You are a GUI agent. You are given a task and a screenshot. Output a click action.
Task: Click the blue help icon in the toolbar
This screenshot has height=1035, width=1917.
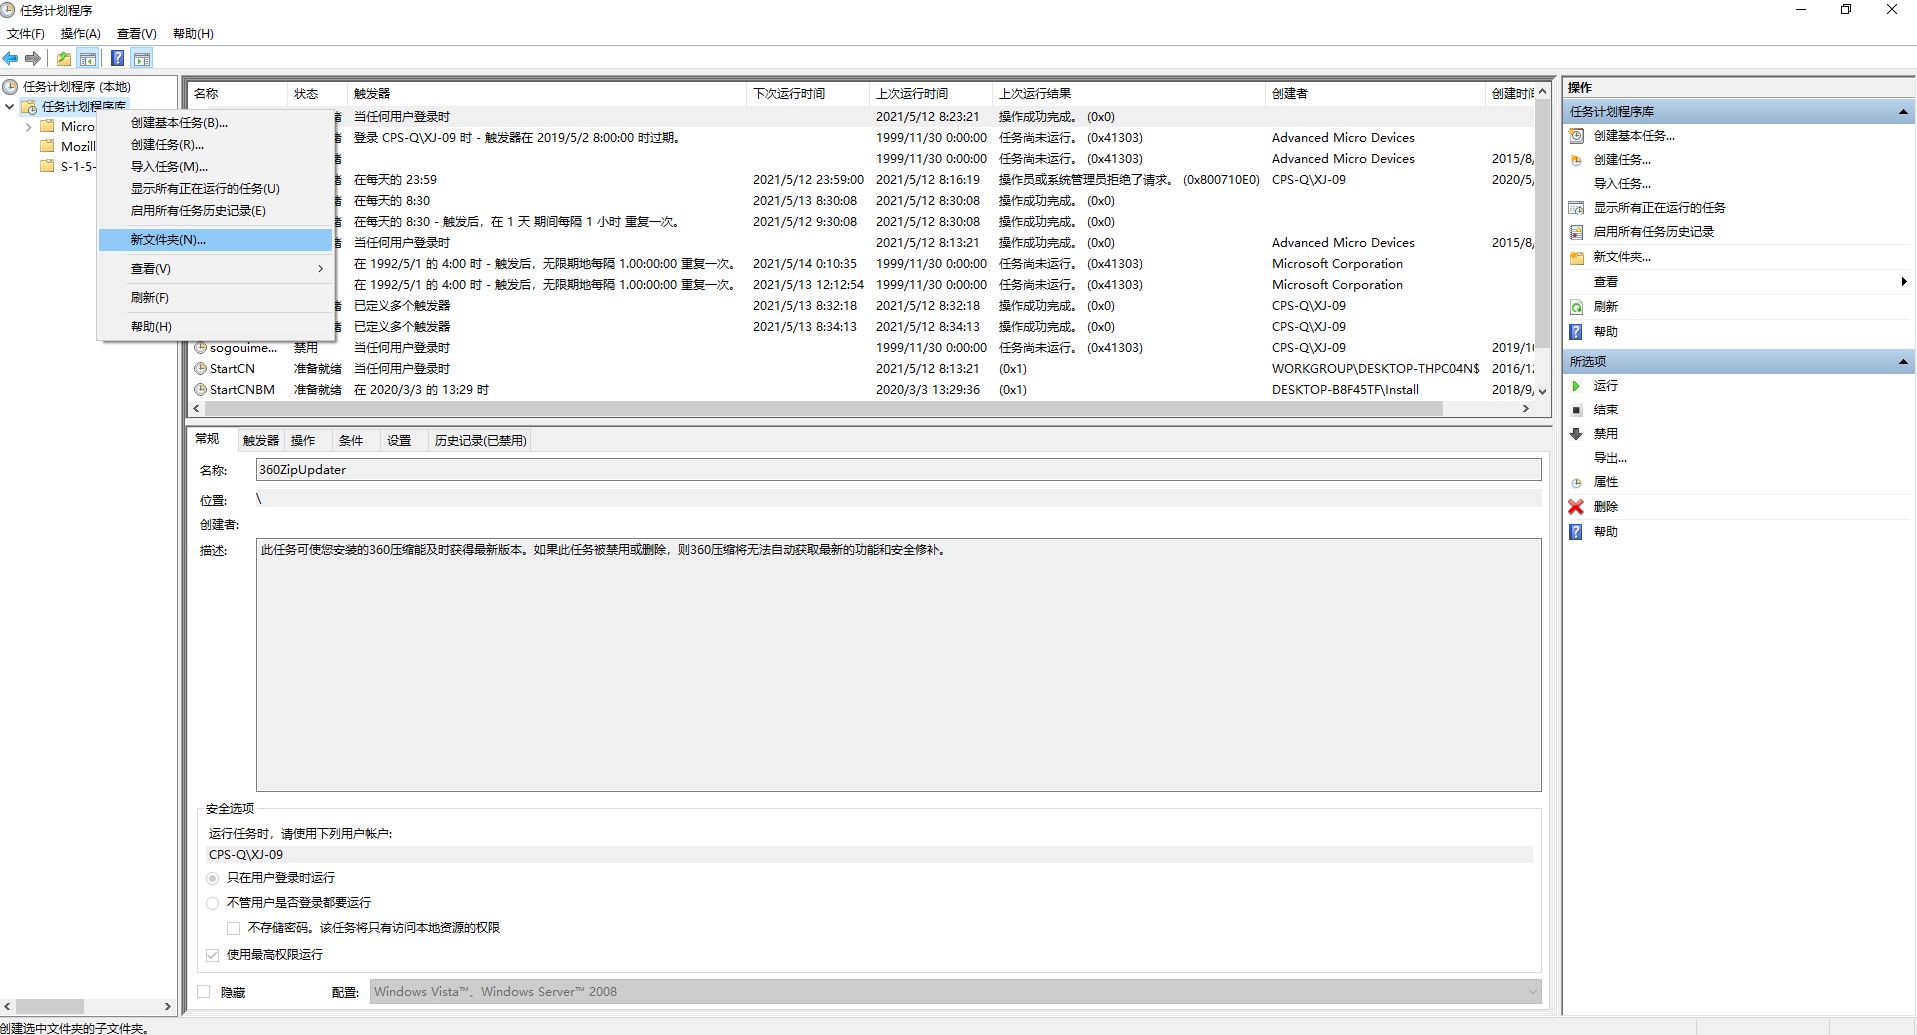[x=117, y=59]
